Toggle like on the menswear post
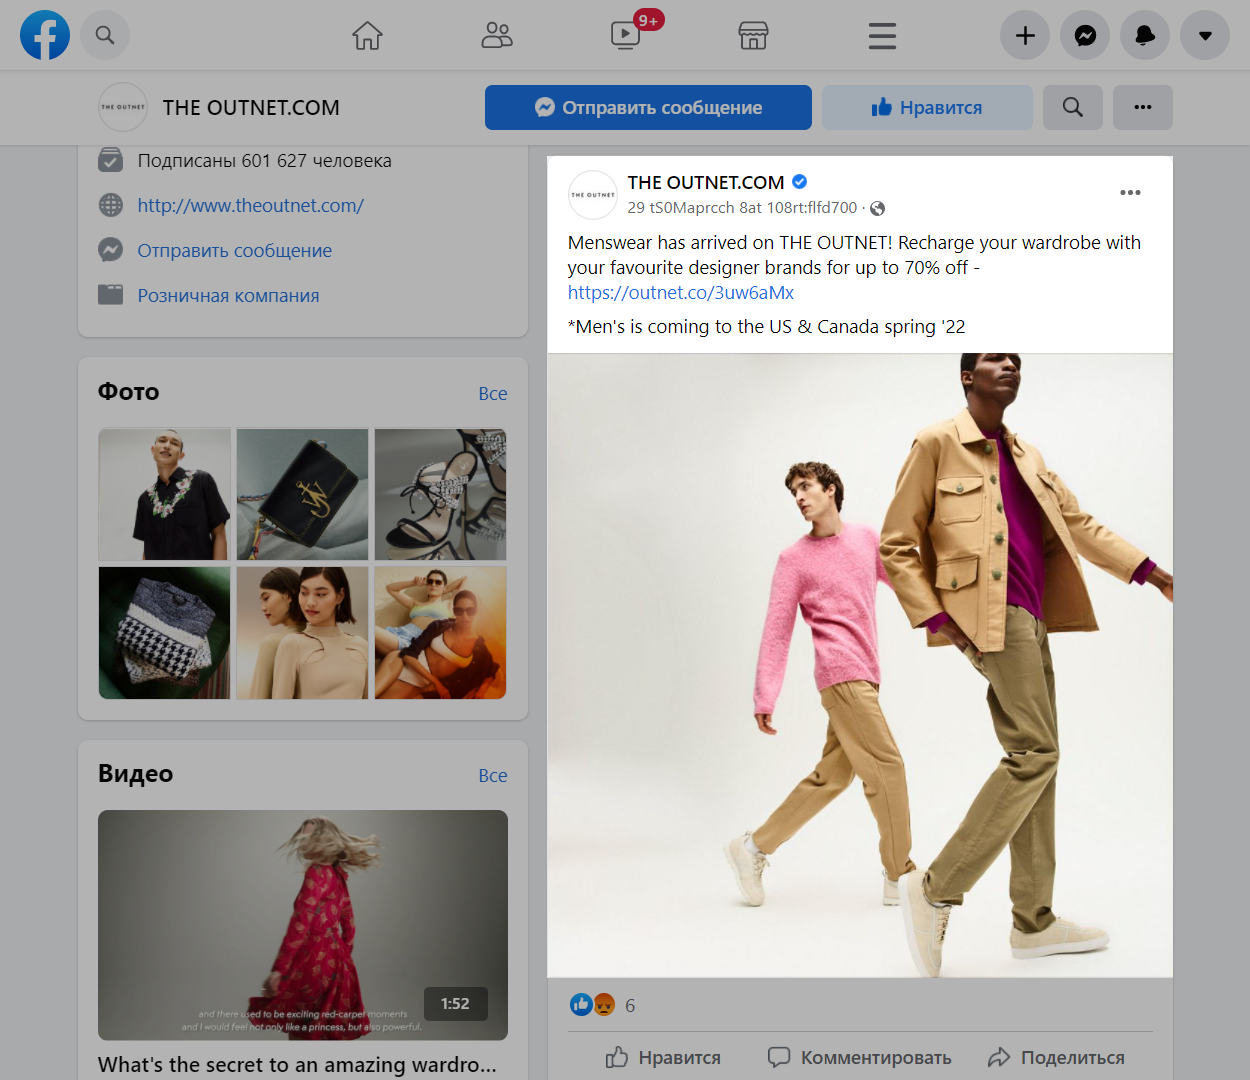1250x1080 pixels. tap(663, 1057)
